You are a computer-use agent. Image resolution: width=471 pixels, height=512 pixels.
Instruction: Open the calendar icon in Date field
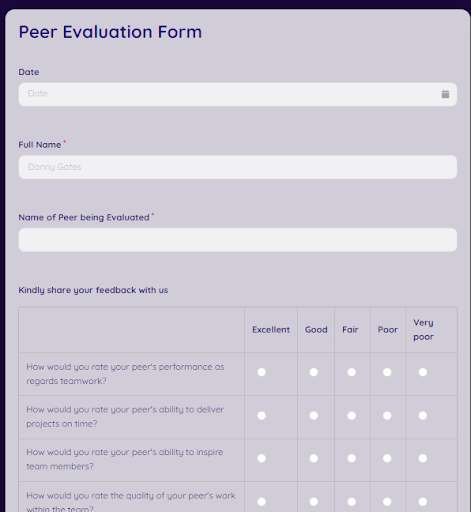point(445,94)
